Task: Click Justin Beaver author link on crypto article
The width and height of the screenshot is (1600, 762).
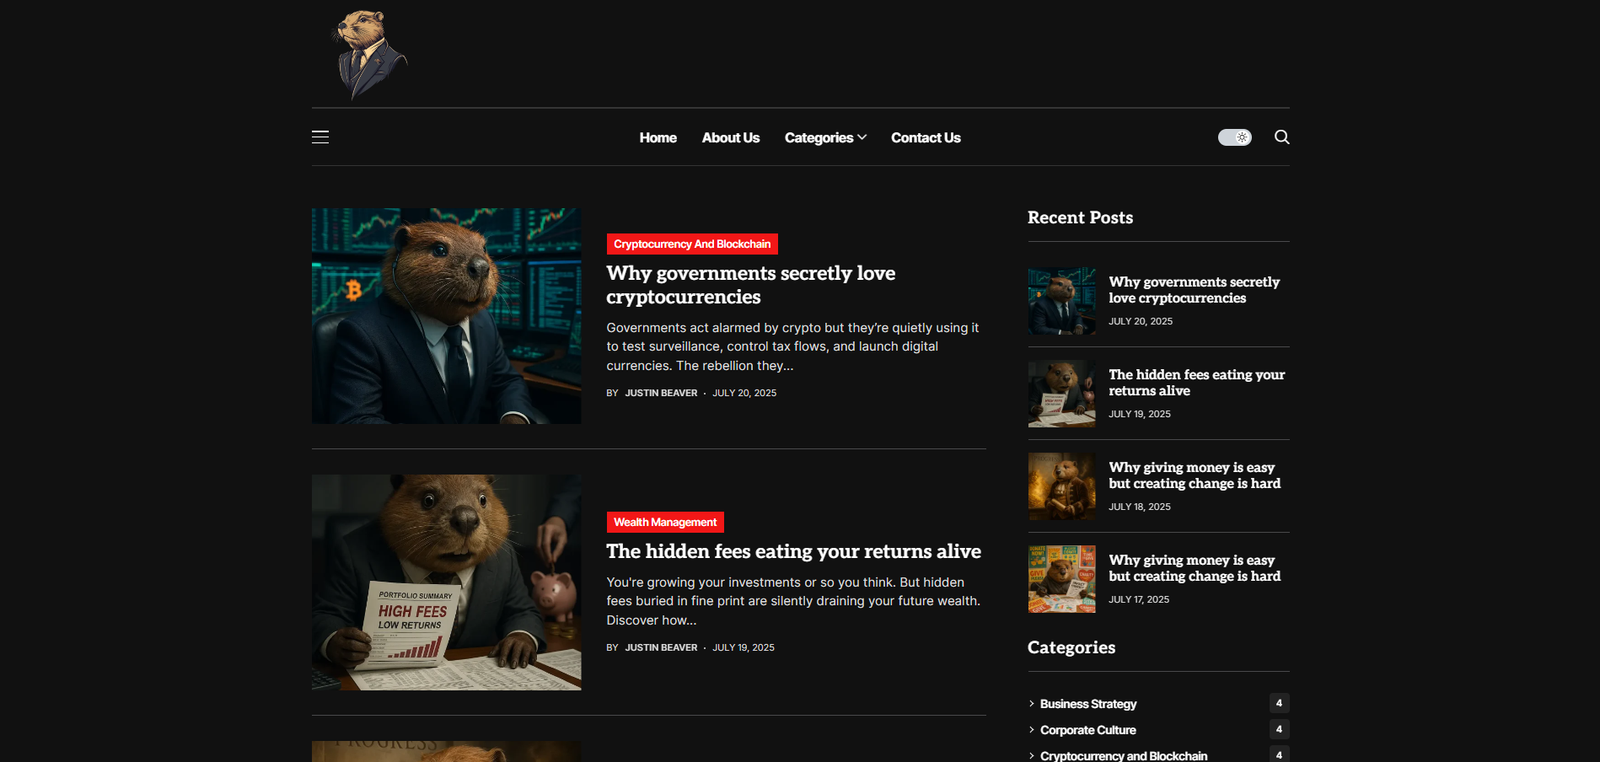Action: (661, 393)
